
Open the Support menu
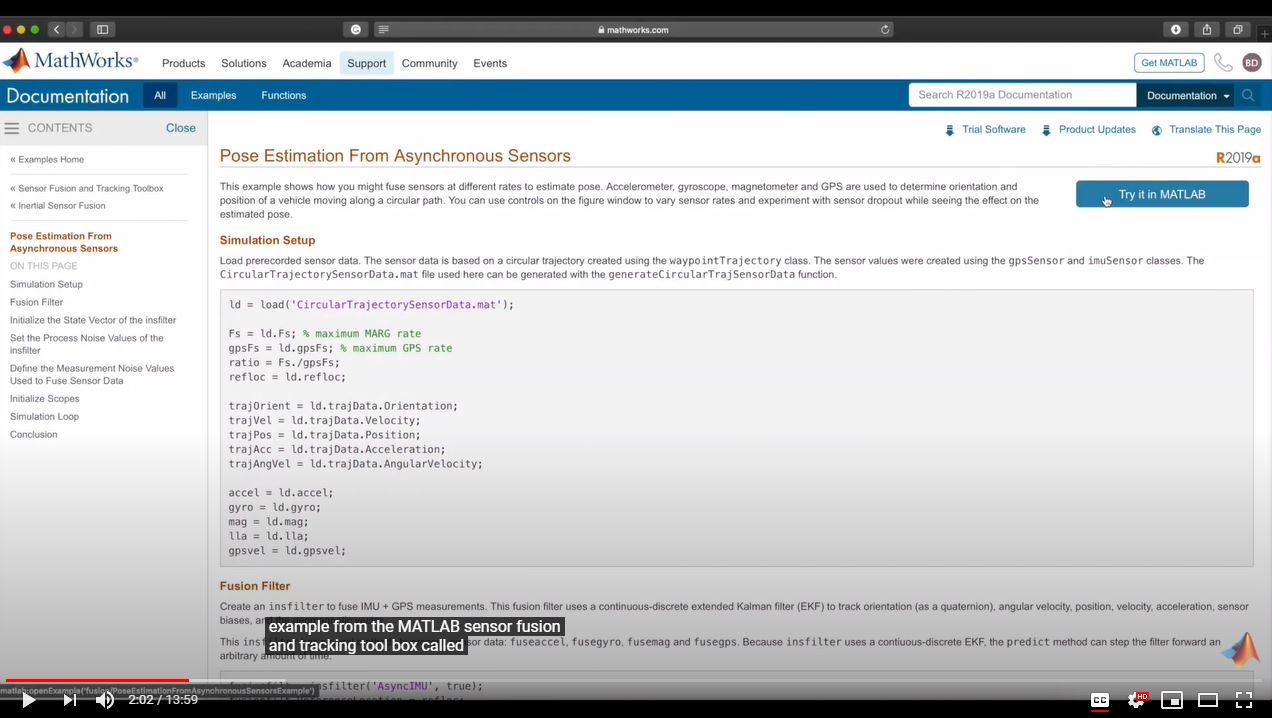click(x=366, y=63)
